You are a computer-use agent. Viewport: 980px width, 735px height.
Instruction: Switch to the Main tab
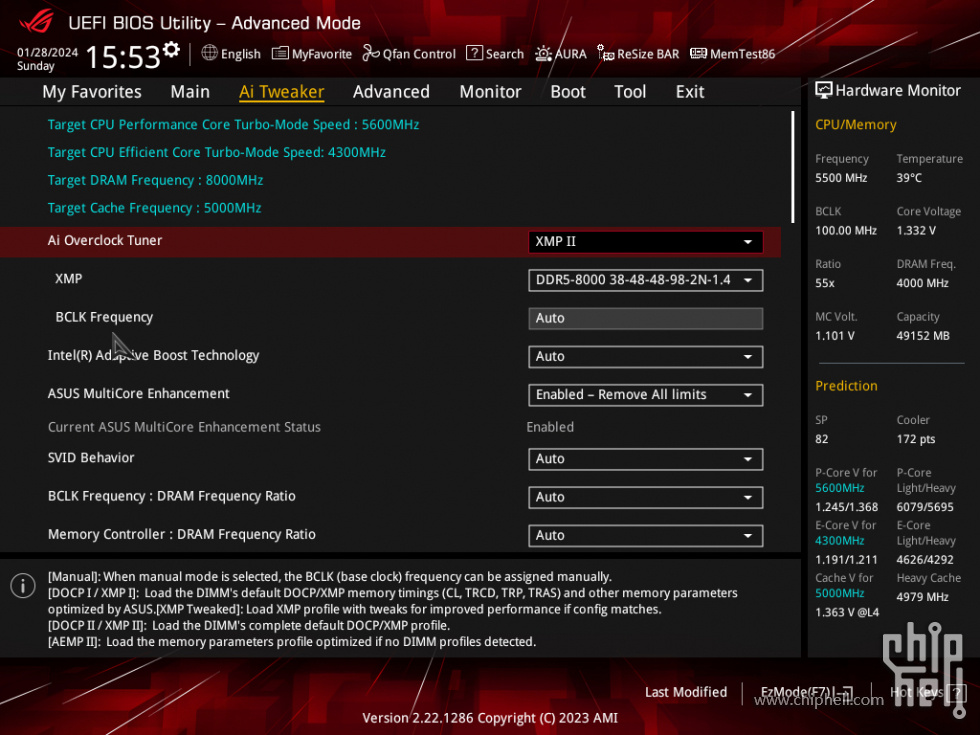(190, 92)
